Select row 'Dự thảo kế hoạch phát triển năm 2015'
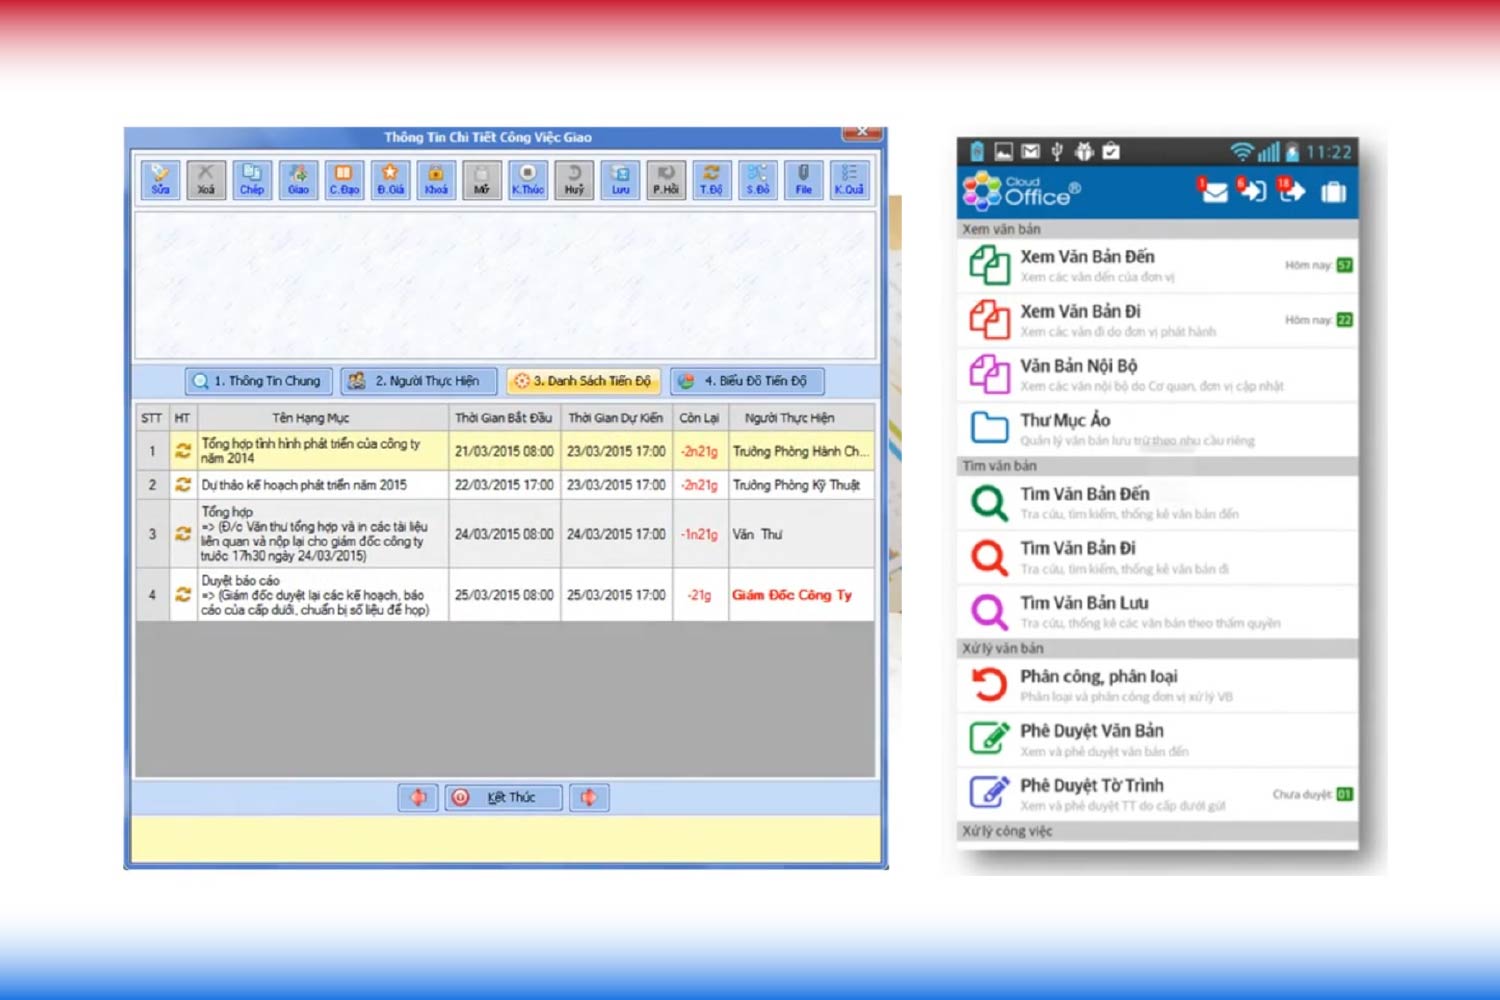 (505, 485)
